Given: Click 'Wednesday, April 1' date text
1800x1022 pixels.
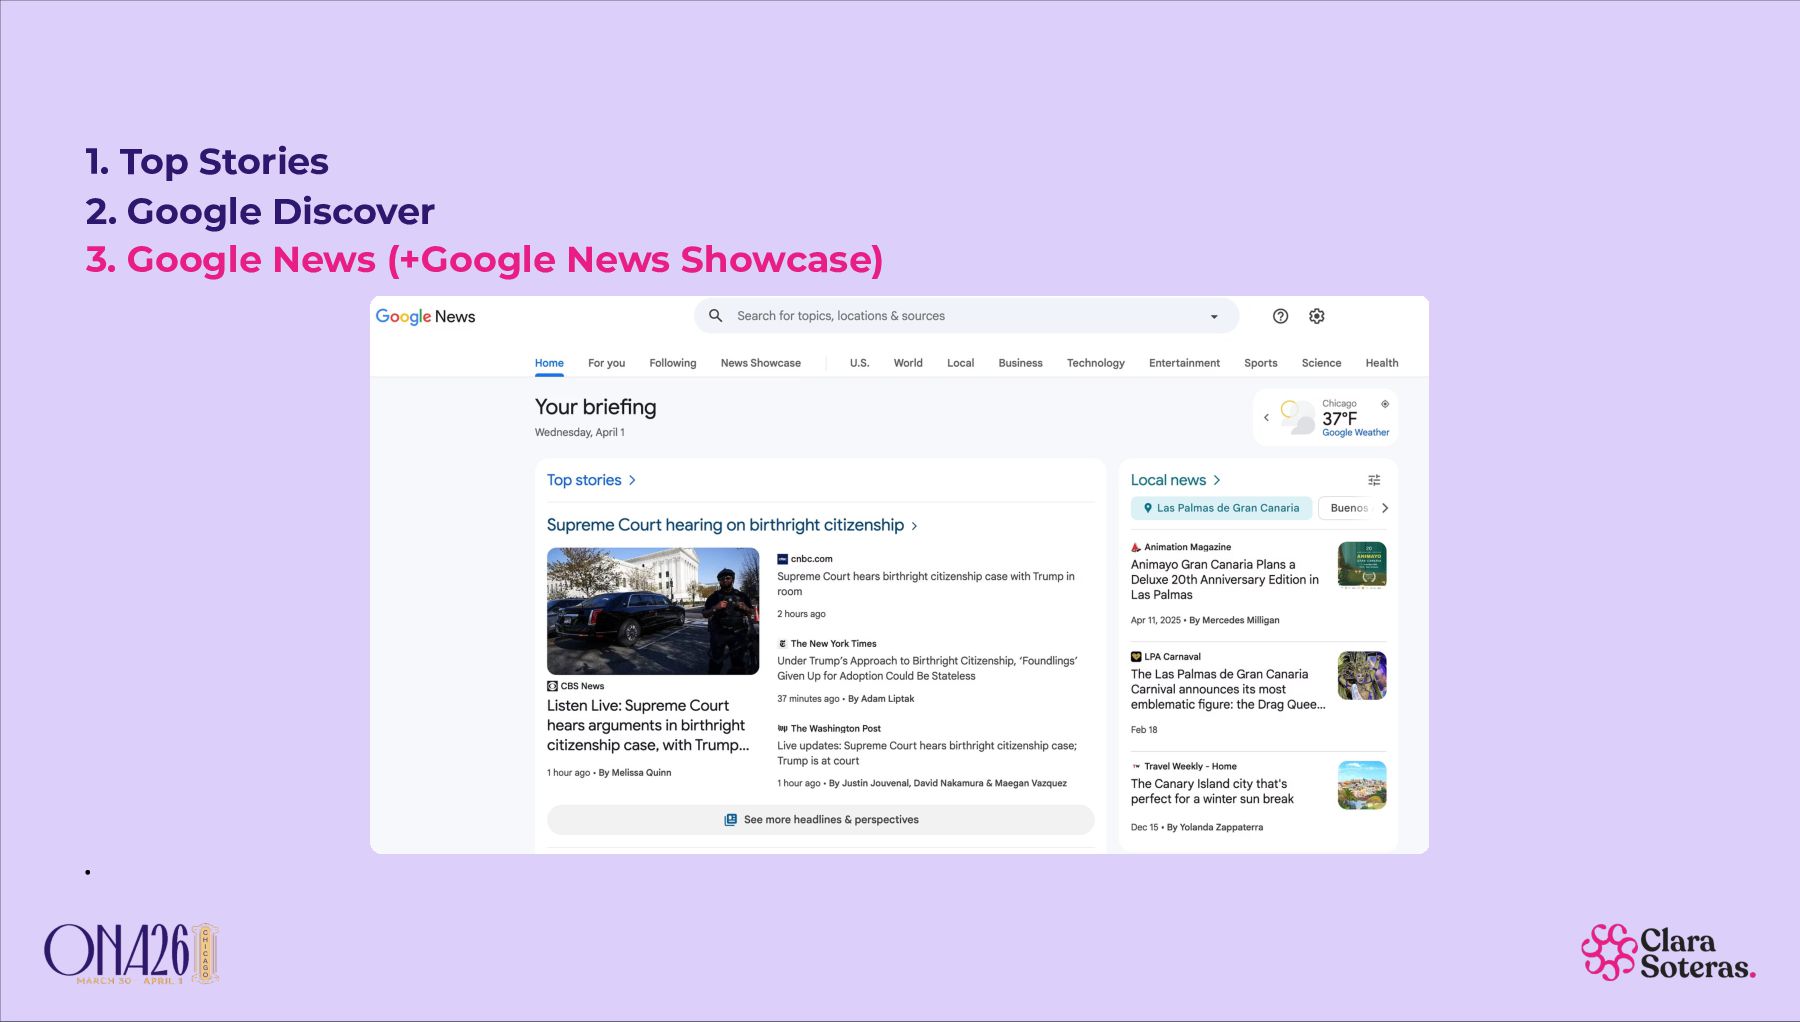Looking at the screenshot, I should 580,433.
